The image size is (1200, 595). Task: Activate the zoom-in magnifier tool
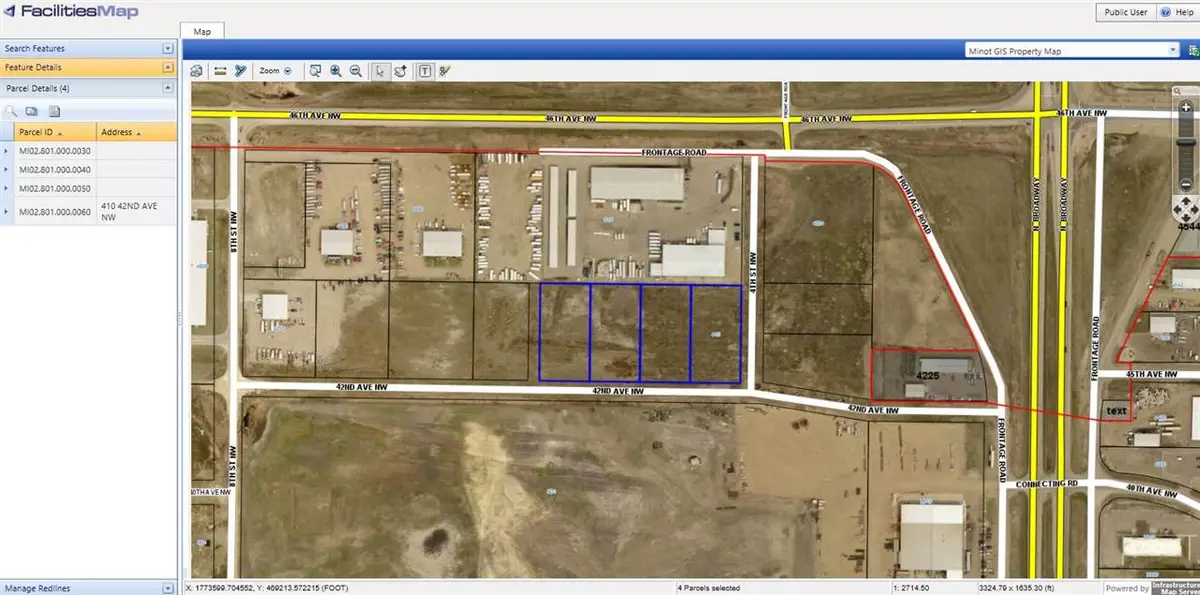[x=334, y=71]
